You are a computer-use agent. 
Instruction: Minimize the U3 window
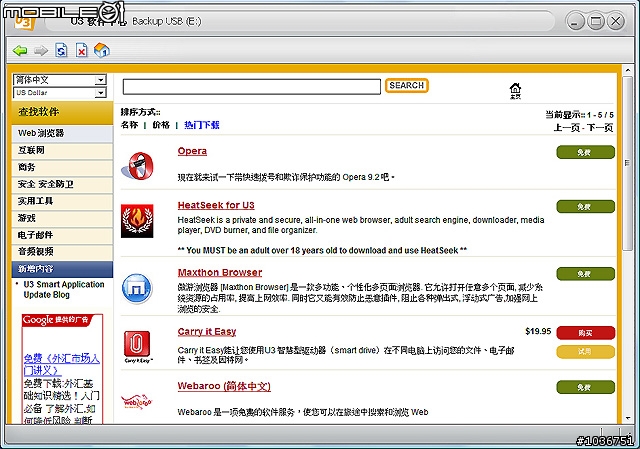[575, 21]
